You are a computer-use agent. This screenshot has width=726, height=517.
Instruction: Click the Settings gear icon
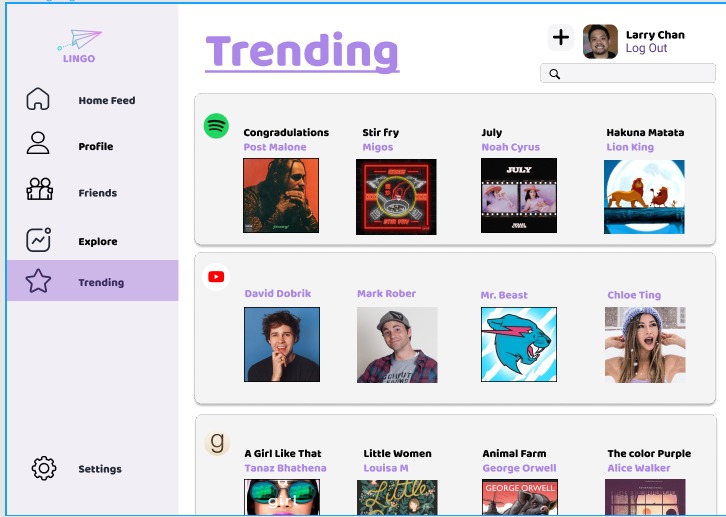44,468
